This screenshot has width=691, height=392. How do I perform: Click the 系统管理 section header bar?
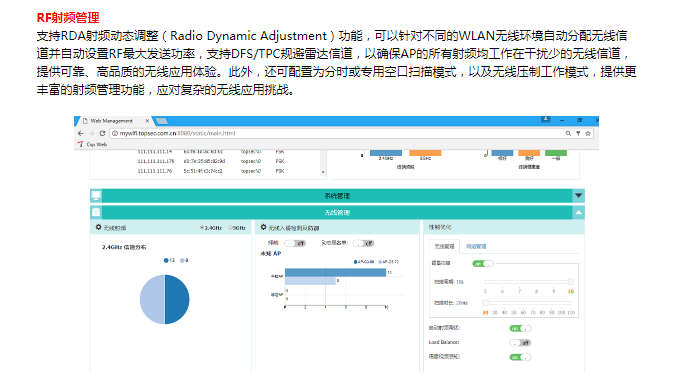click(x=337, y=196)
